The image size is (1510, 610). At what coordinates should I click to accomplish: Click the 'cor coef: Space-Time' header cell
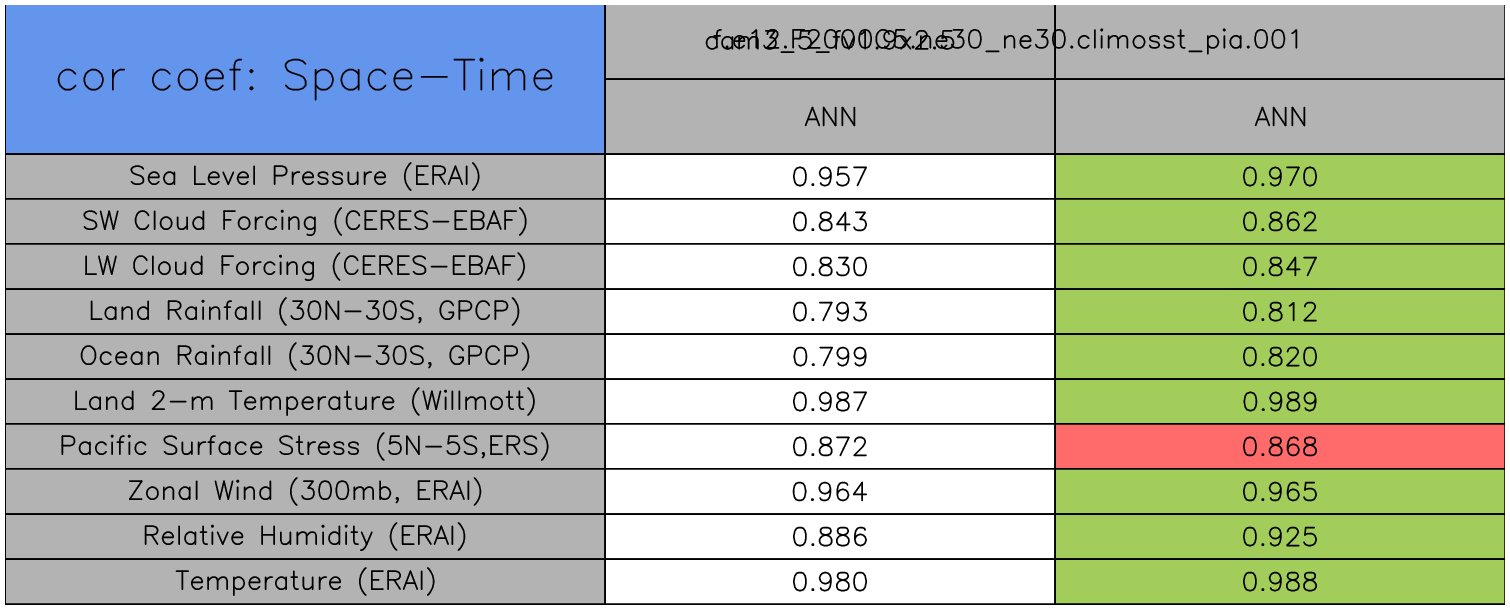pyautogui.click(x=305, y=78)
